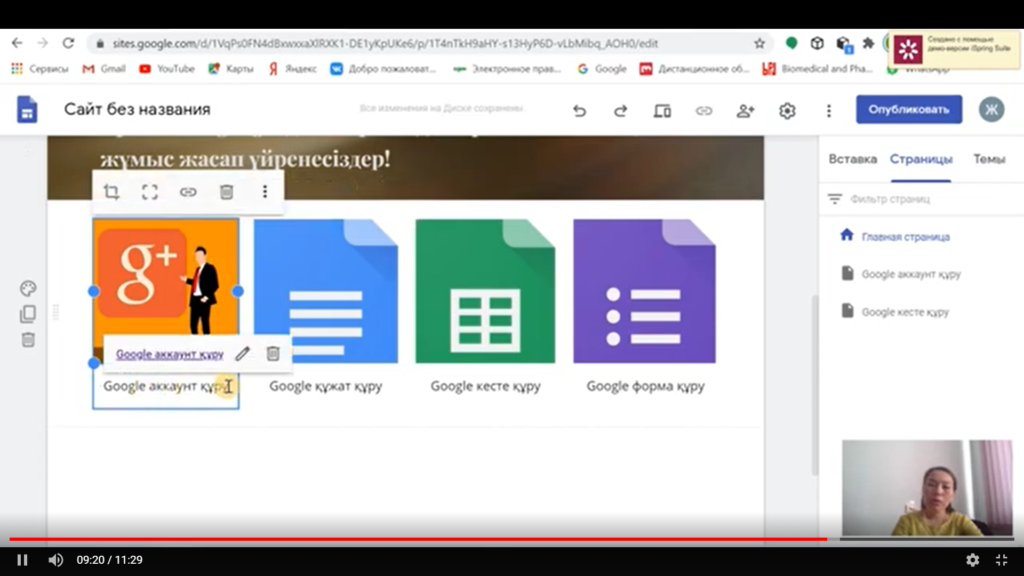Click the section drag handle dots
Viewport: 1024px width, 576px height.
point(56,312)
